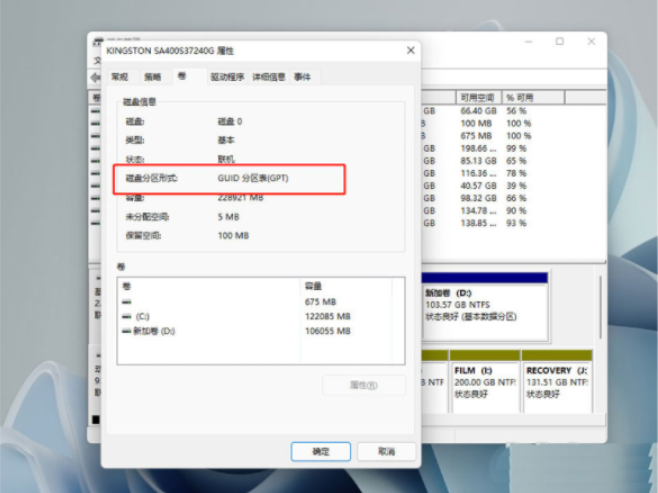Image resolution: width=658 pixels, height=493 pixels.
Task: Click the drive icon beside 新加卷 (D:)
Action: [126, 331]
